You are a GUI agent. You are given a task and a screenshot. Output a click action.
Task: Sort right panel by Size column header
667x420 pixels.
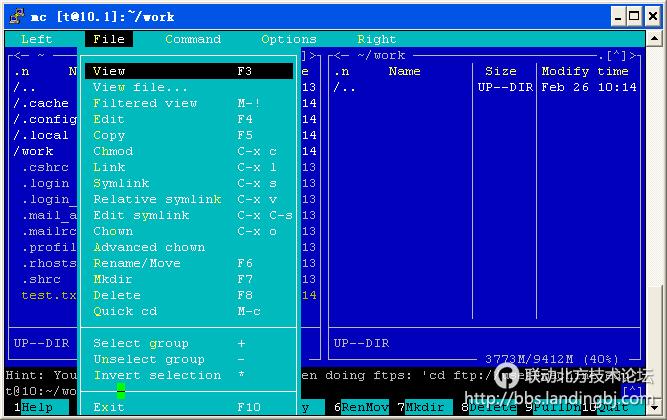(x=500, y=71)
